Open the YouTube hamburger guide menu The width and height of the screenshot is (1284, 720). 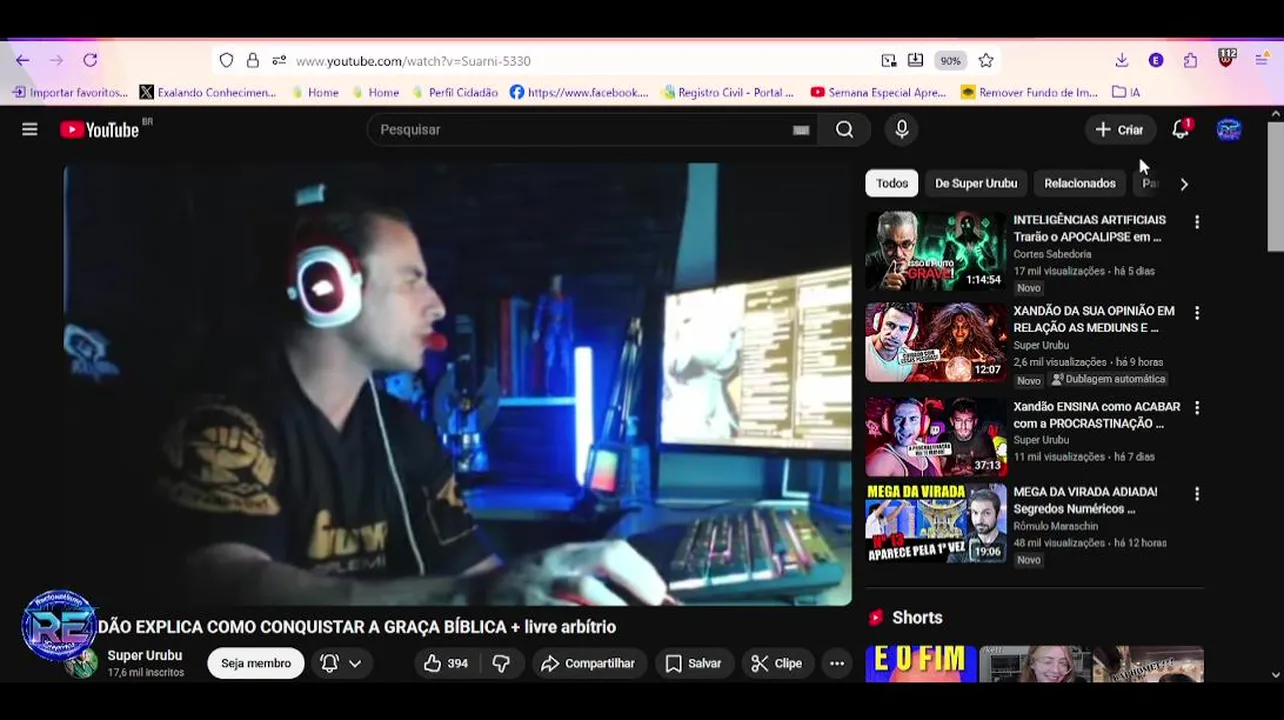[x=30, y=129]
